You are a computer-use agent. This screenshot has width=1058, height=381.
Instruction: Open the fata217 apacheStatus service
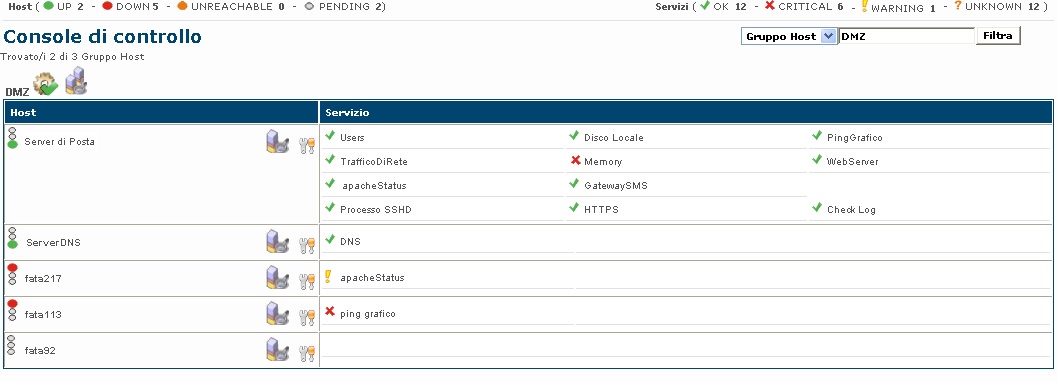372,278
